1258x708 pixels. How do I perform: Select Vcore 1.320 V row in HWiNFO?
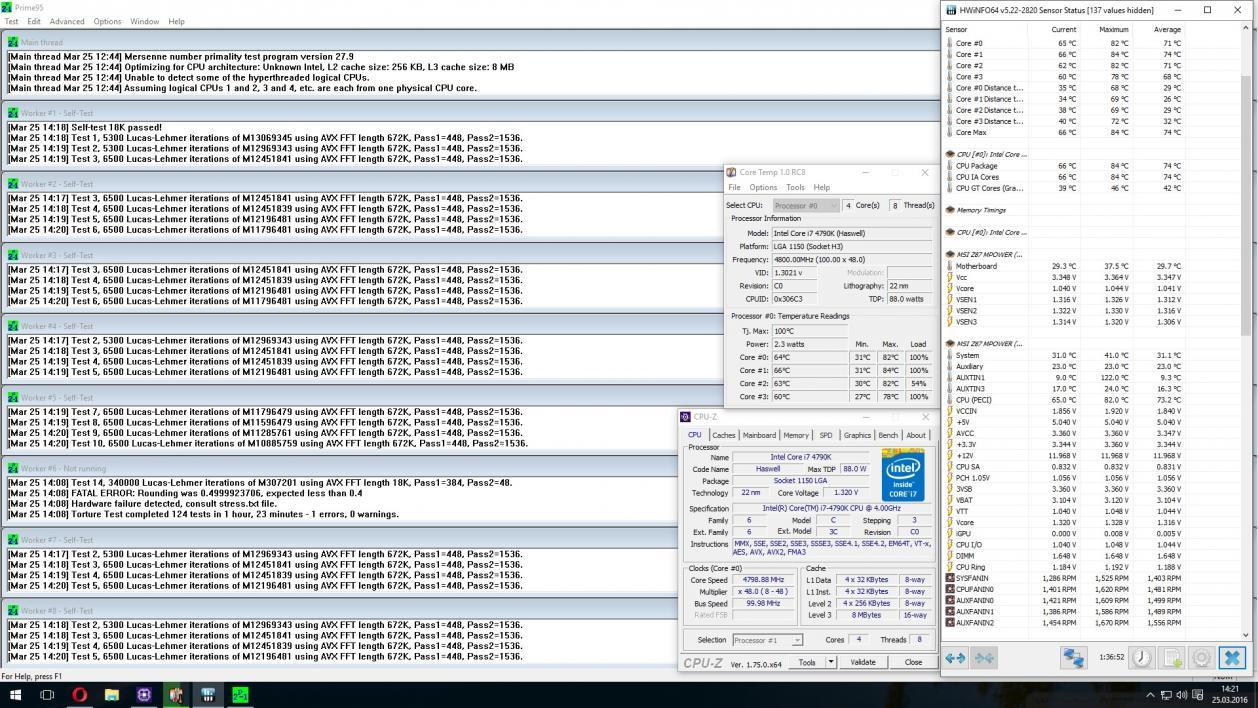pos(1065,522)
